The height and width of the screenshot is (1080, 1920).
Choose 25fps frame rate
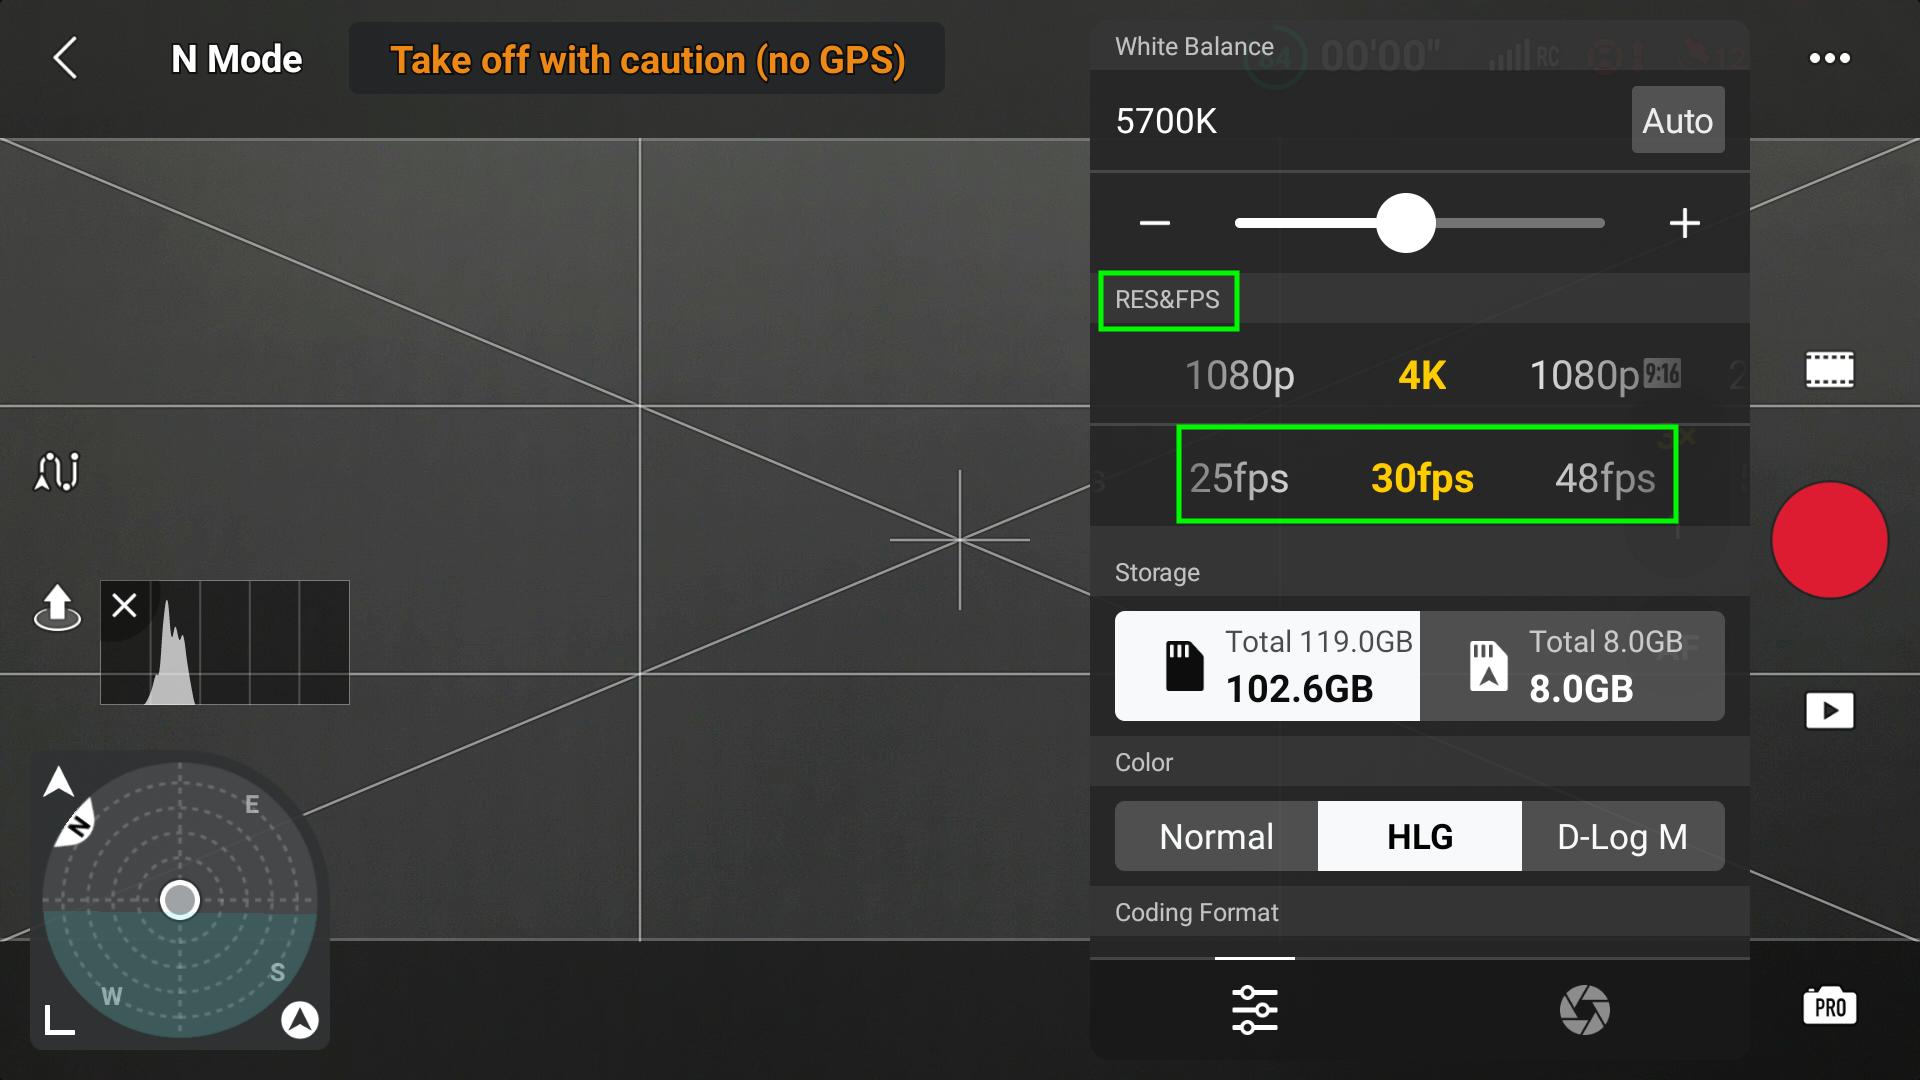(x=1239, y=478)
